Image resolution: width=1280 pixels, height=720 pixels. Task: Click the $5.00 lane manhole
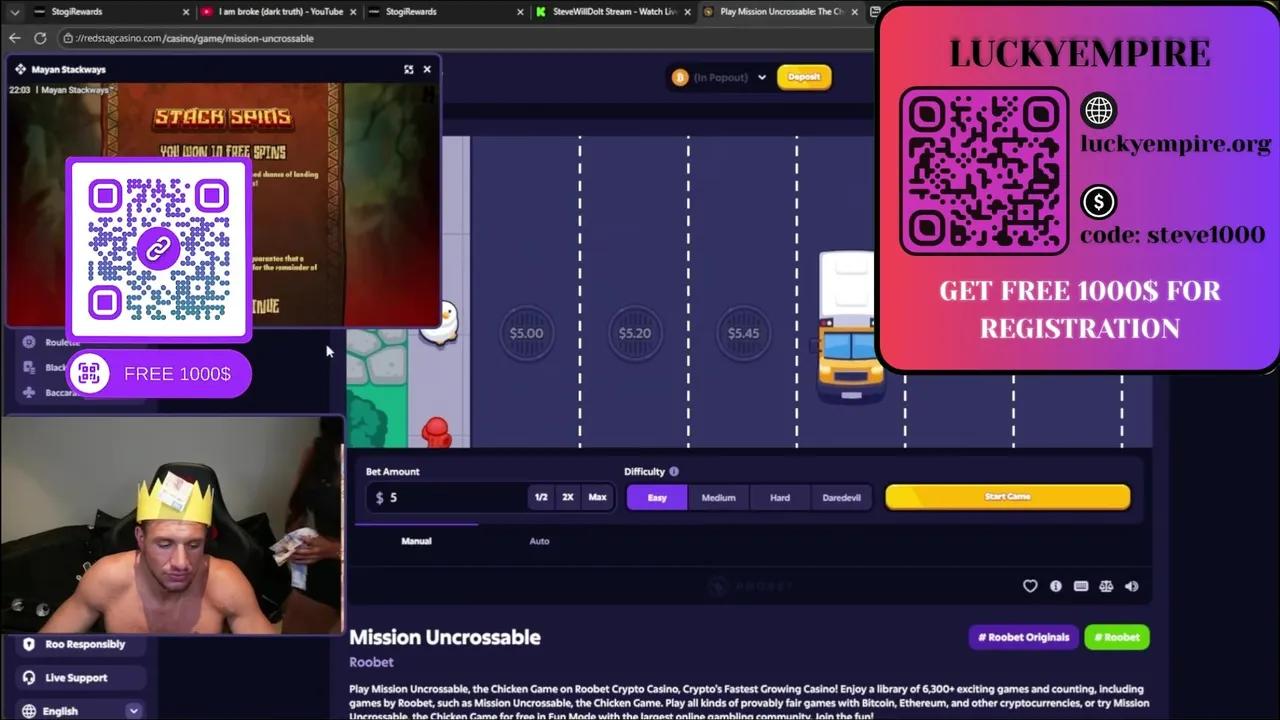(x=526, y=333)
